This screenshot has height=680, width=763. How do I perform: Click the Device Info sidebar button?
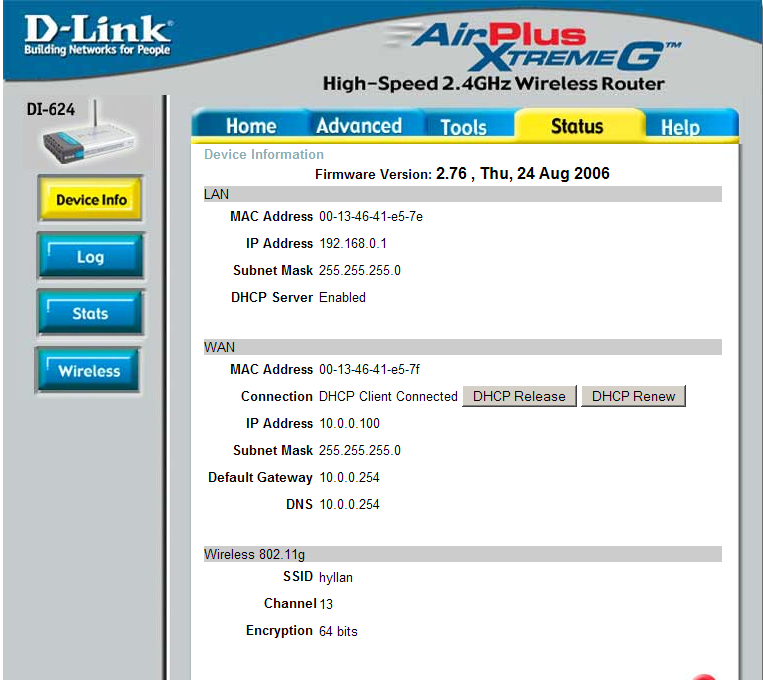[91, 199]
